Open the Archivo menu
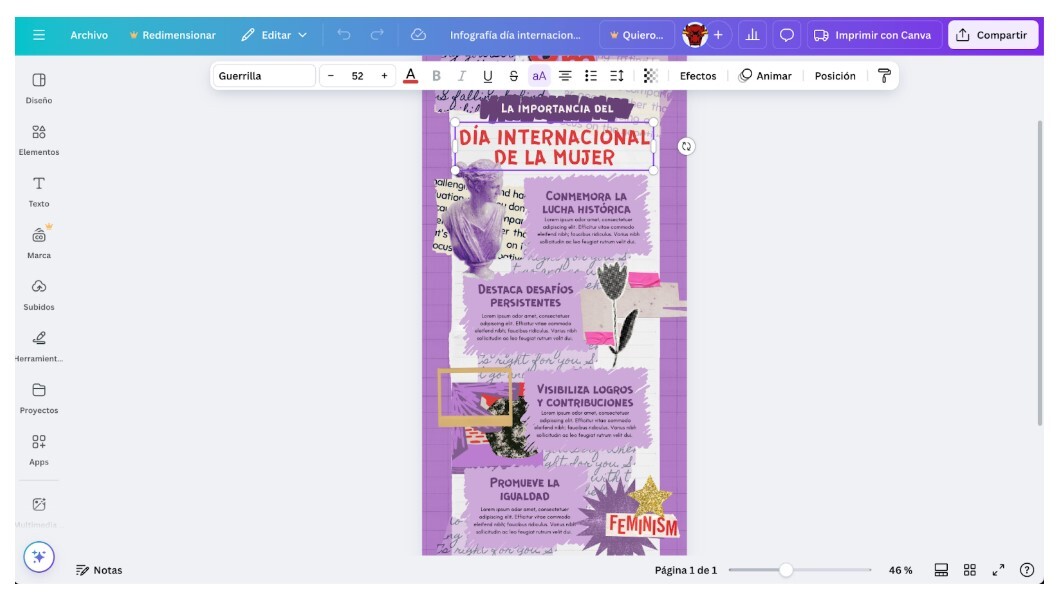The height and width of the screenshot is (597, 1061). pyautogui.click(x=89, y=35)
